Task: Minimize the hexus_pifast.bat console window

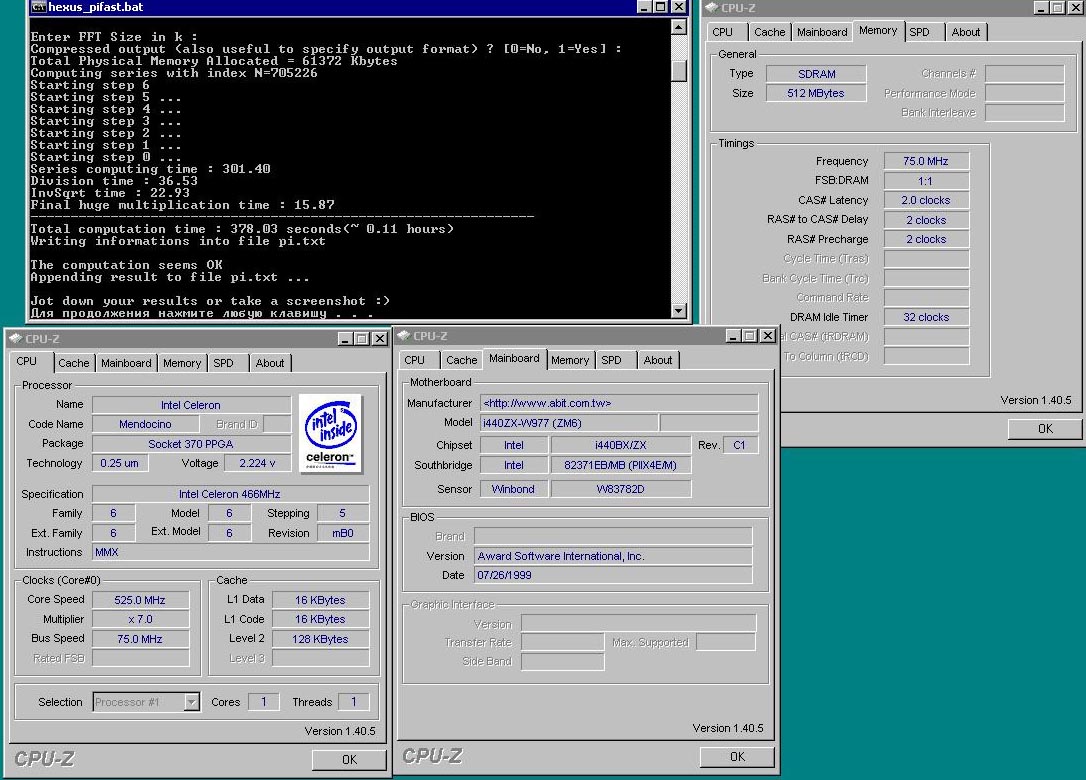Action: [645, 7]
